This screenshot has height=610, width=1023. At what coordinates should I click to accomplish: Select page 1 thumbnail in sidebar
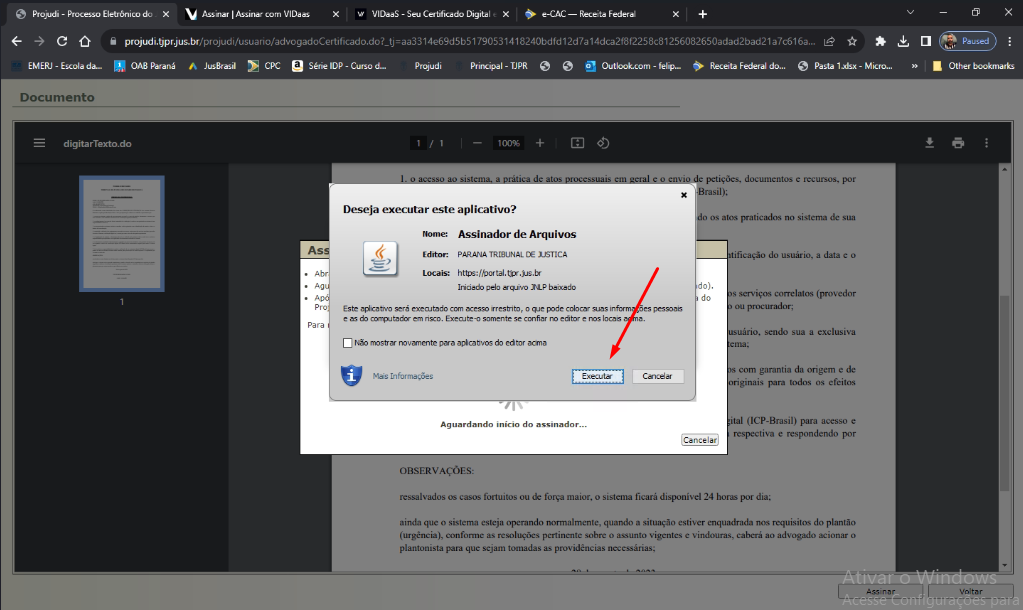(x=122, y=233)
